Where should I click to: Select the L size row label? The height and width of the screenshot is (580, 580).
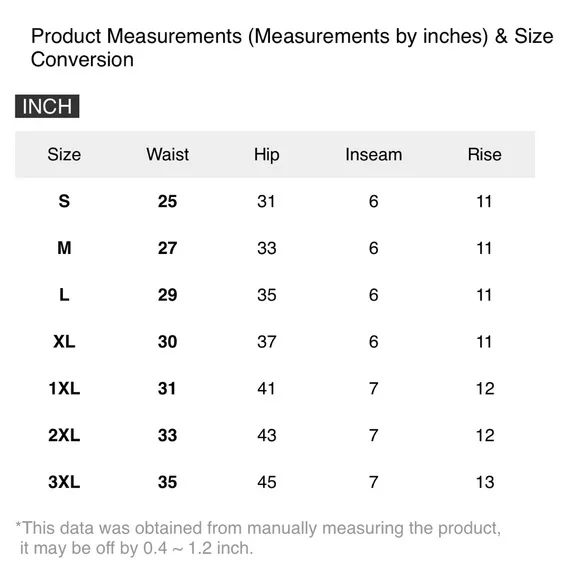pos(64,295)
